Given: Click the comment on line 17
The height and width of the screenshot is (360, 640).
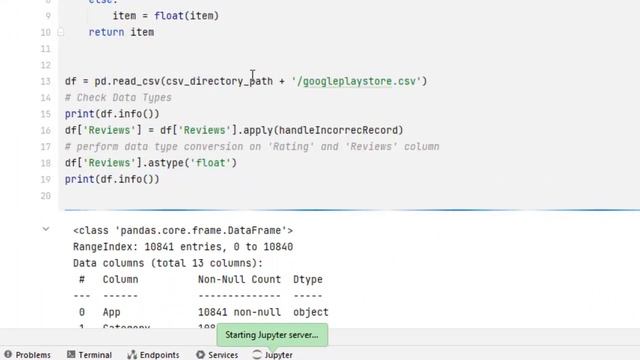Looking at the screenshot, I should tap(252, 147).
